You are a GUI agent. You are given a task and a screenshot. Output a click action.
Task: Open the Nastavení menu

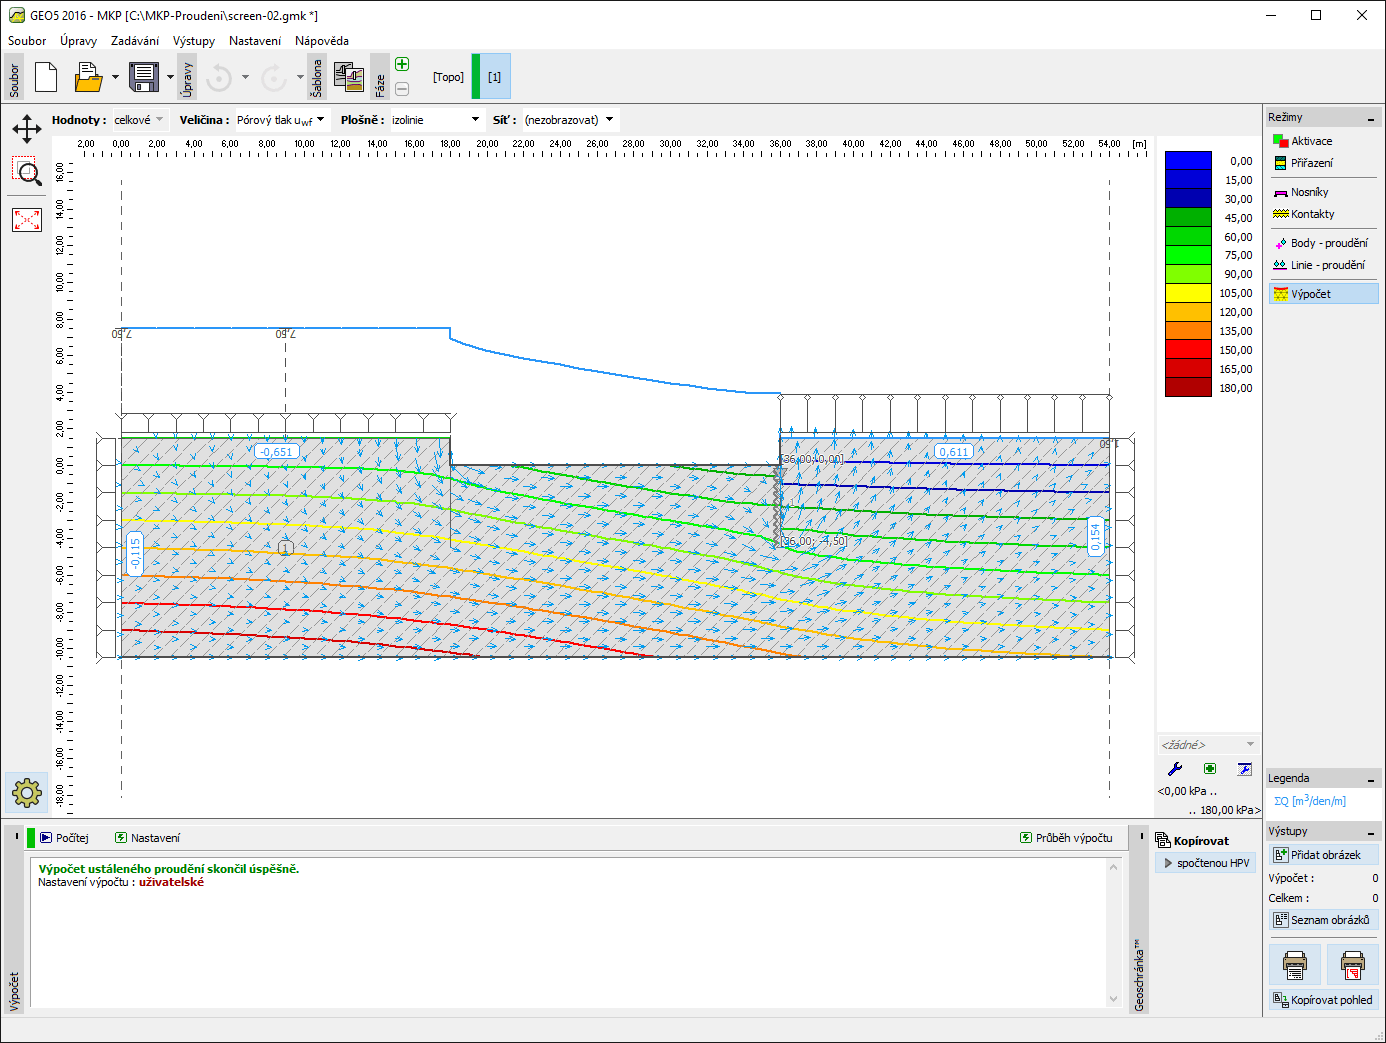[x=255, y=41]
